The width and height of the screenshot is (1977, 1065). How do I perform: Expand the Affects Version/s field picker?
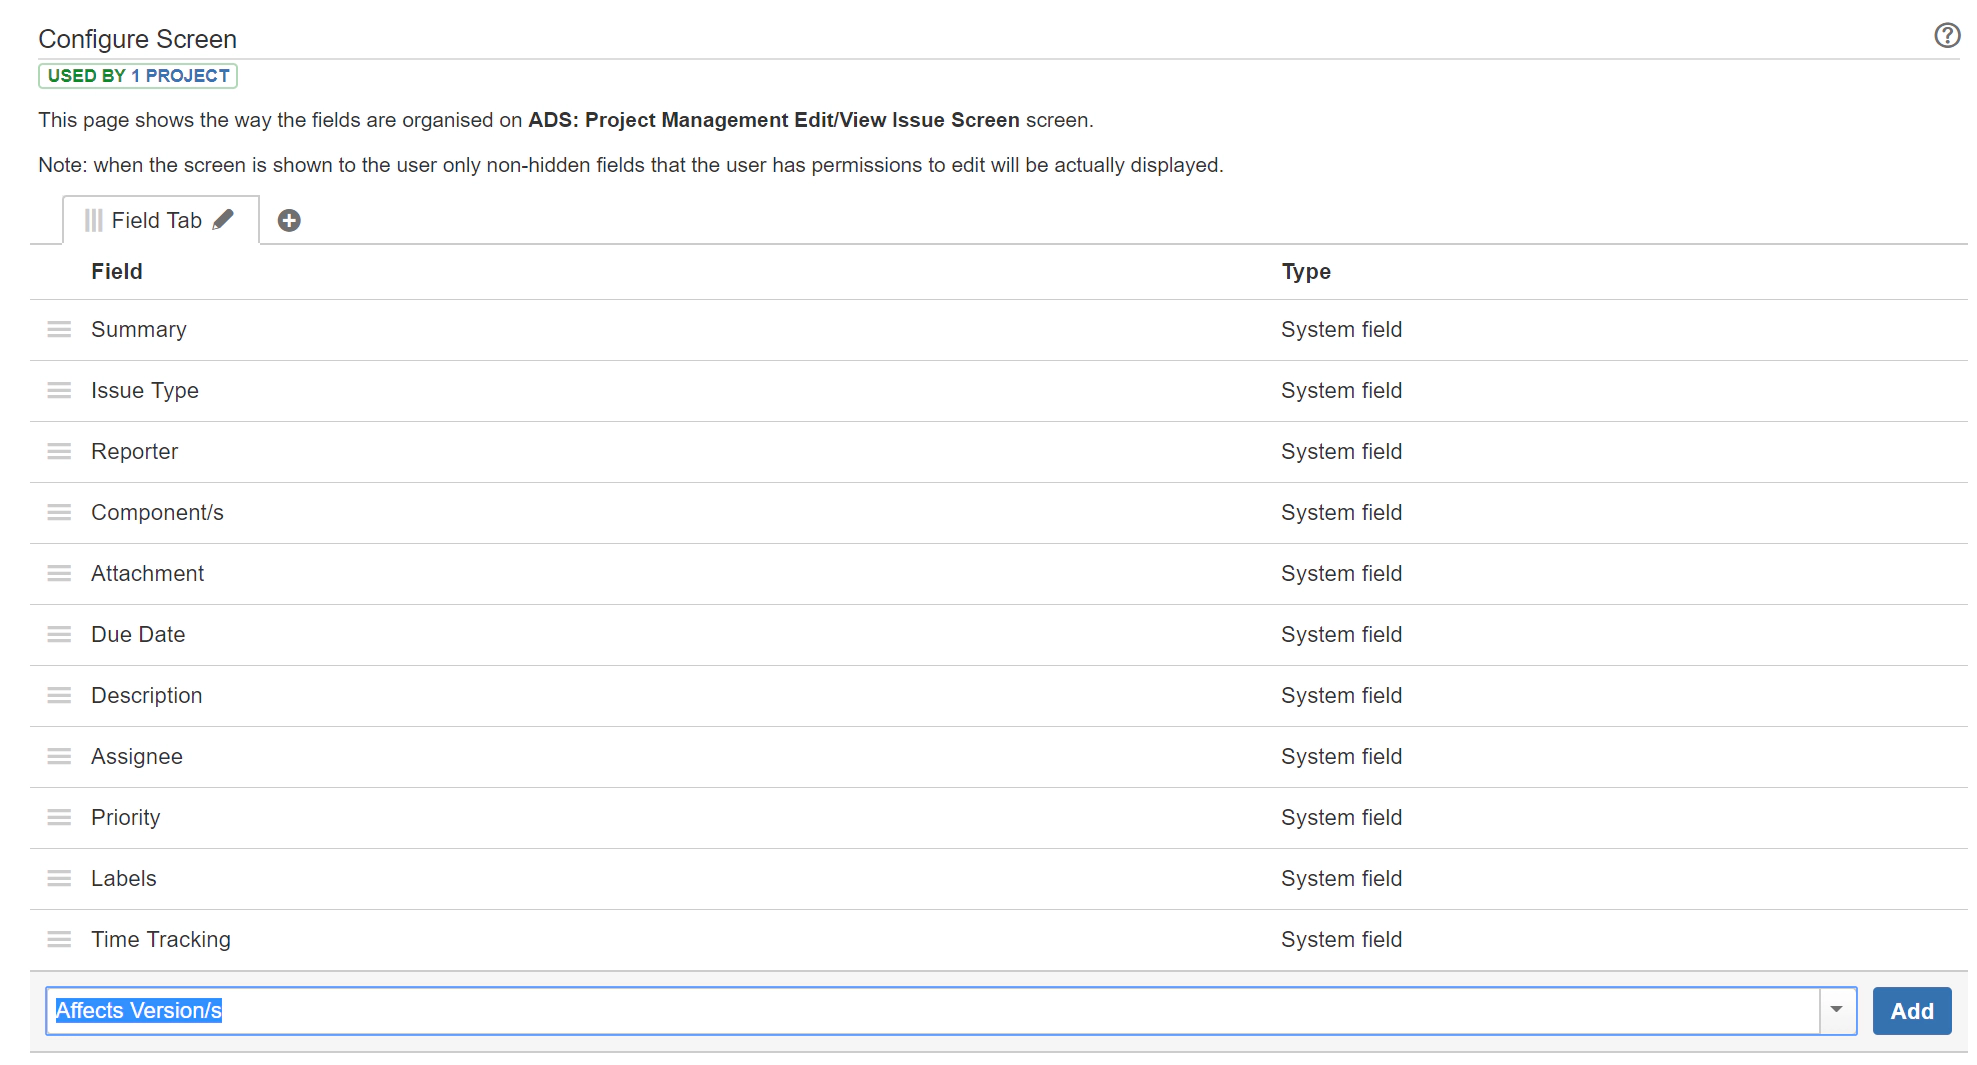click(x=1837, y=1010)
